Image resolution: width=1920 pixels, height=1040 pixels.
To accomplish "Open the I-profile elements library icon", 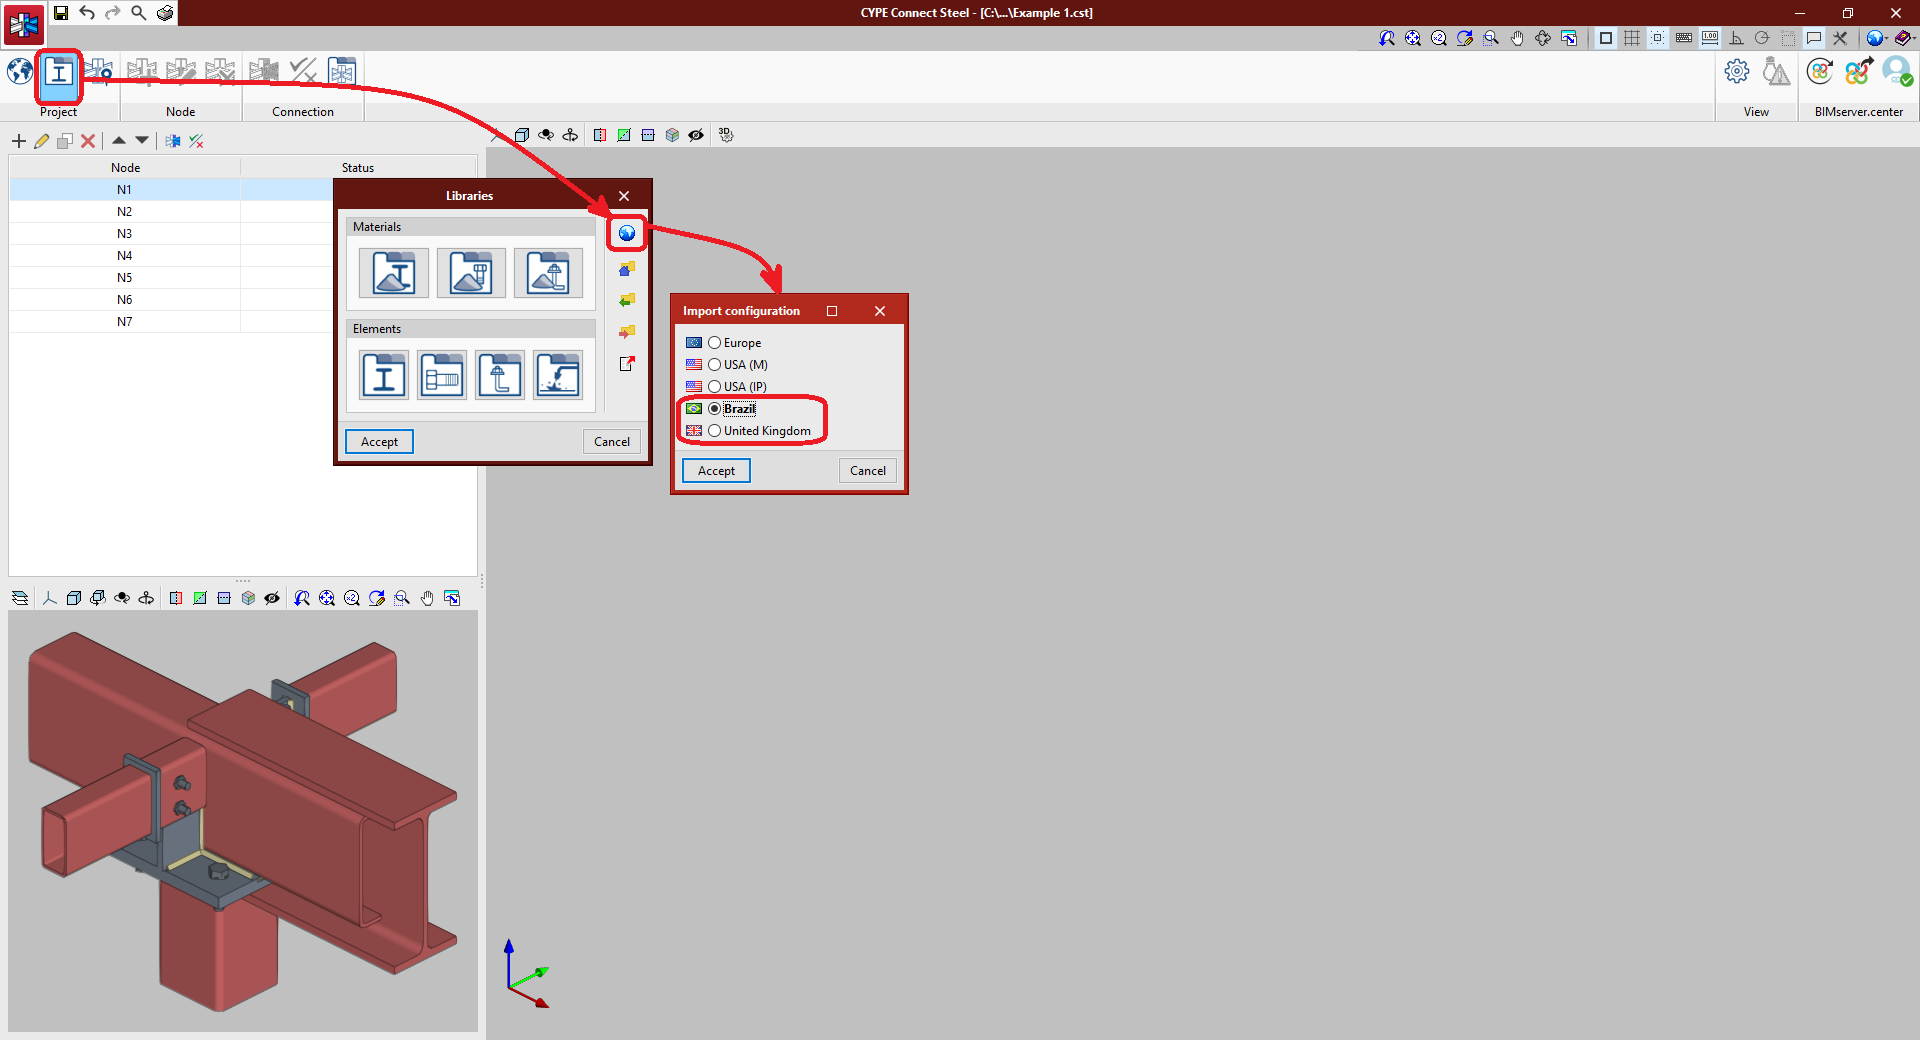I will coord(384,376).
